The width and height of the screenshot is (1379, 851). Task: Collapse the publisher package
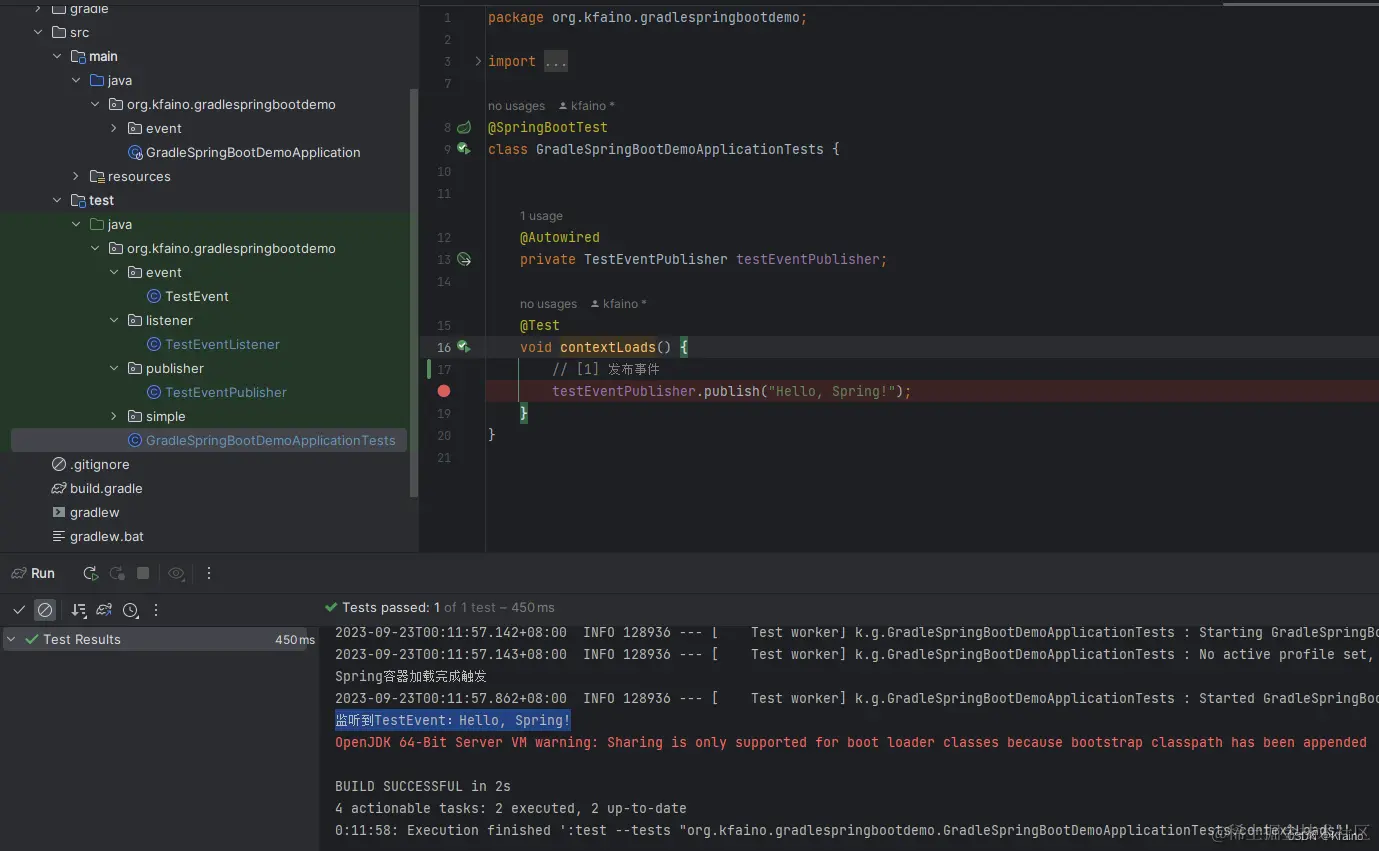[x=114, y=368]
